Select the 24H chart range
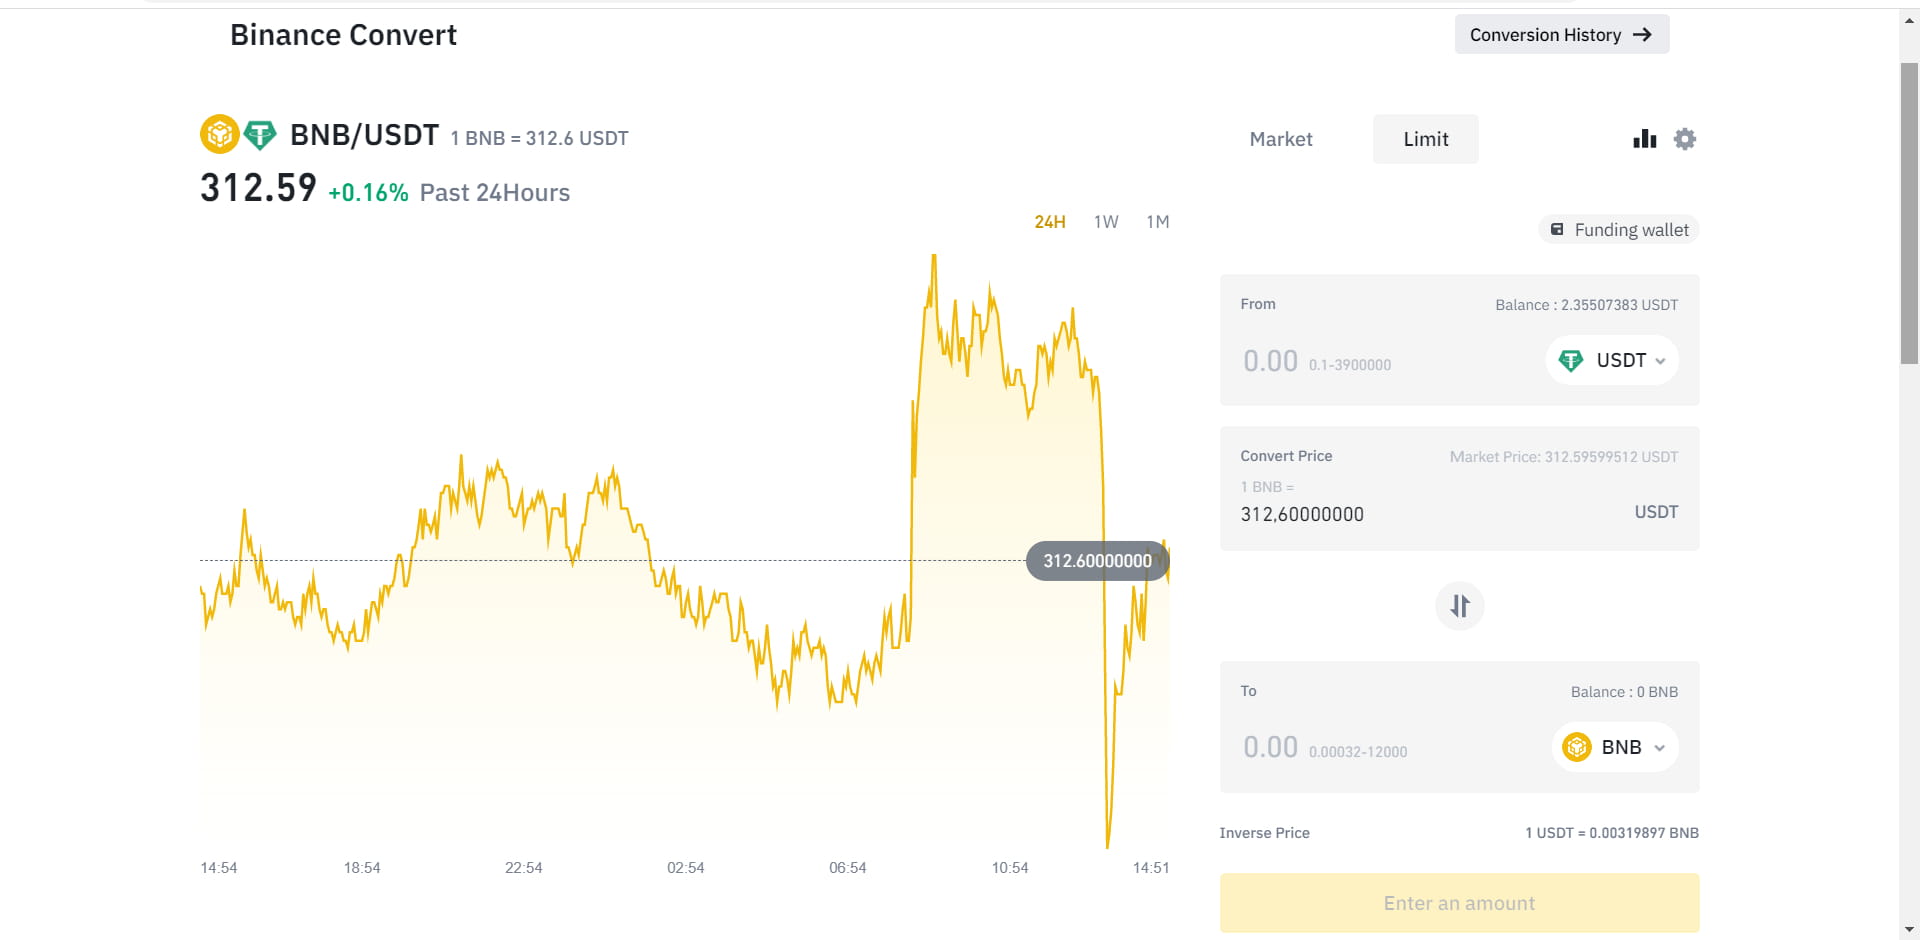1920x940 pixels. coord(1049,222)
